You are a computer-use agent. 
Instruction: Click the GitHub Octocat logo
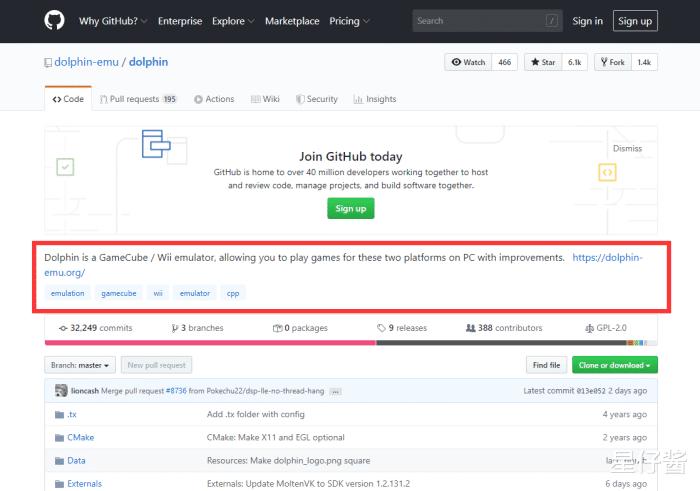point(54,21)
